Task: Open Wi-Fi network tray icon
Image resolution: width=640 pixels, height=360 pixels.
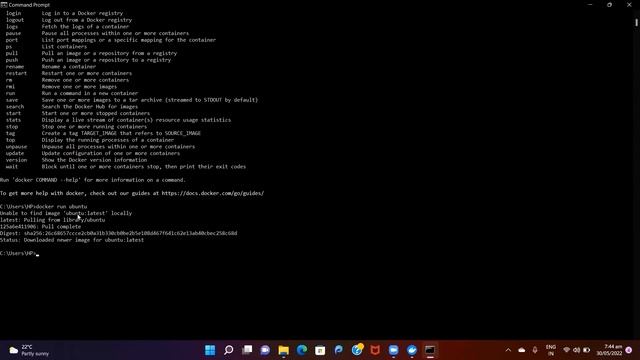Action: pyautogui.click(x=567, y=350)
